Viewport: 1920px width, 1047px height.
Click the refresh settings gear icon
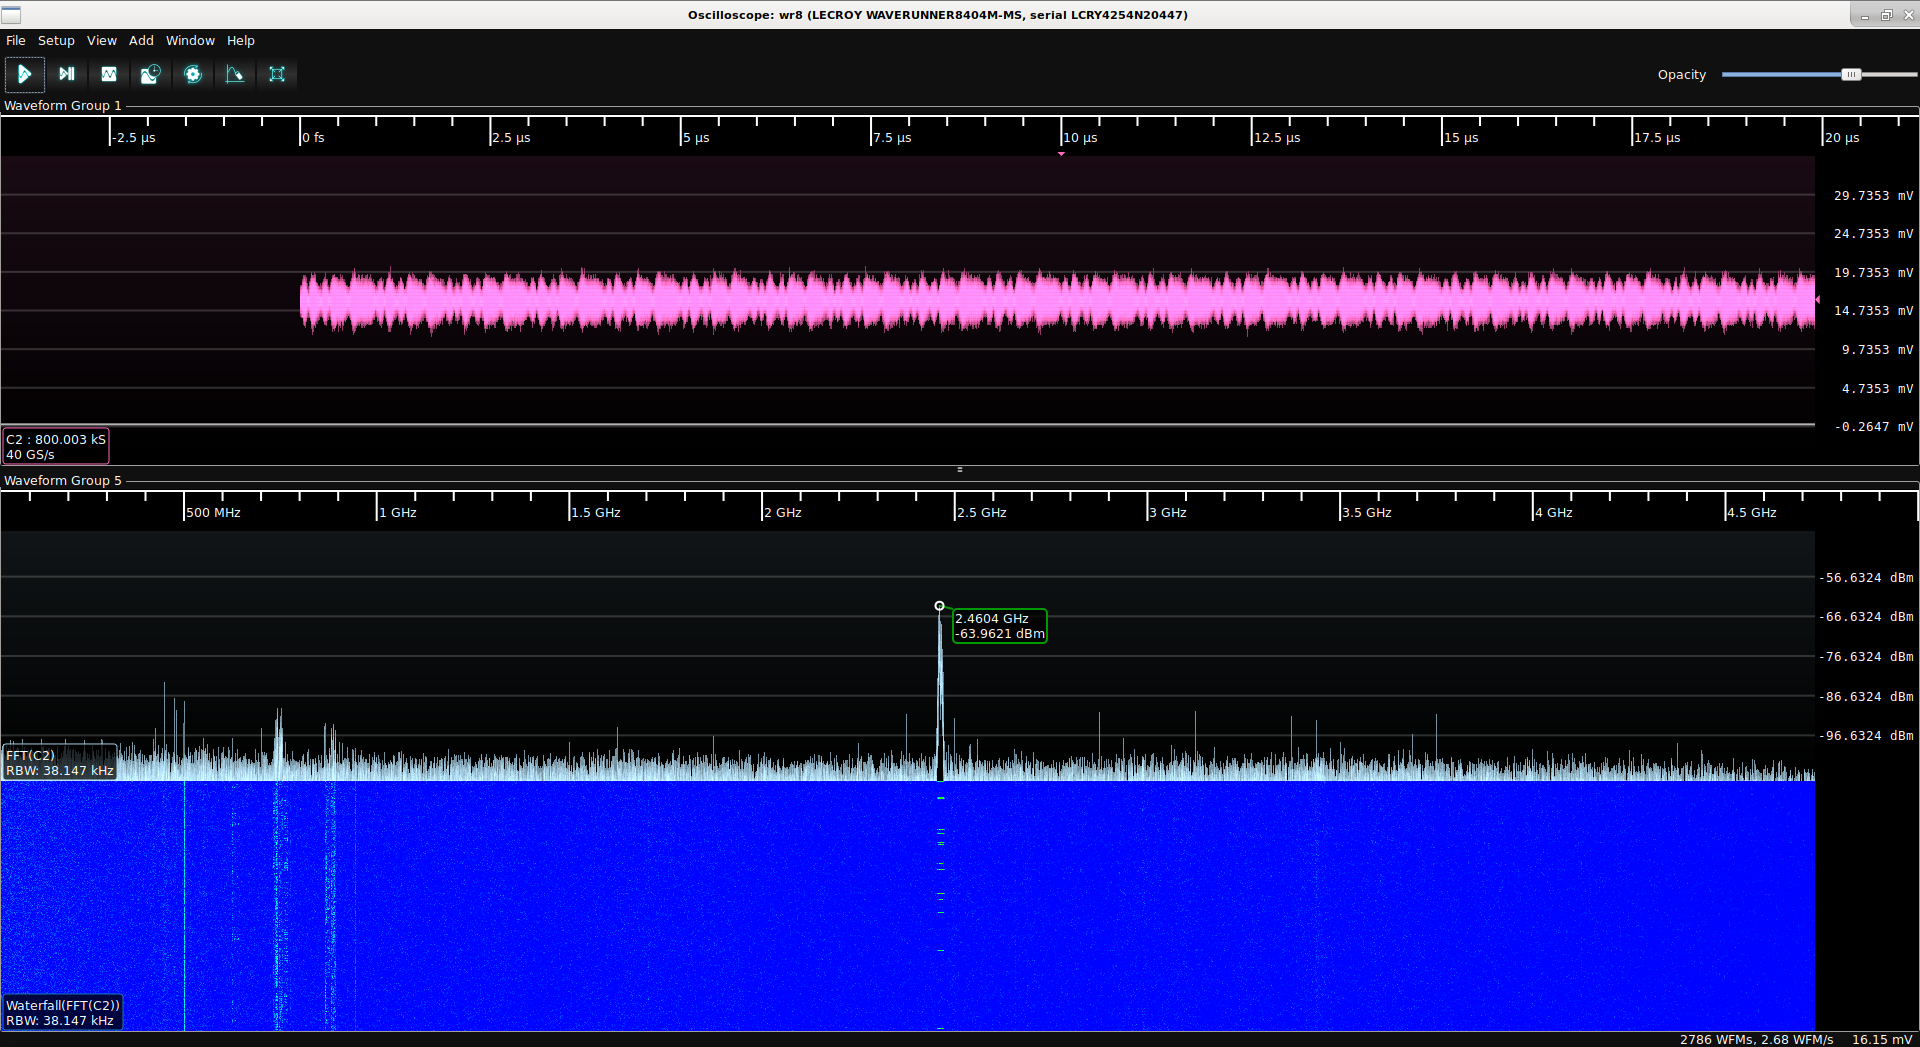click(193, 74)
